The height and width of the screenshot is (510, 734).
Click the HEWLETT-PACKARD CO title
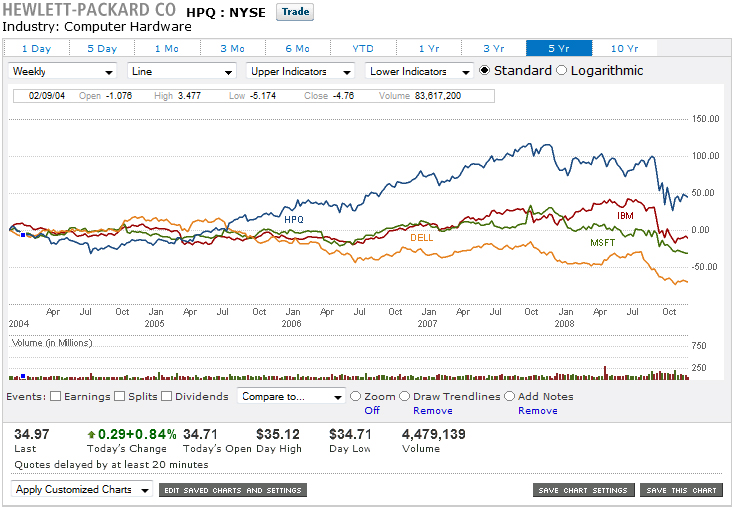click(x=89, y=10)
